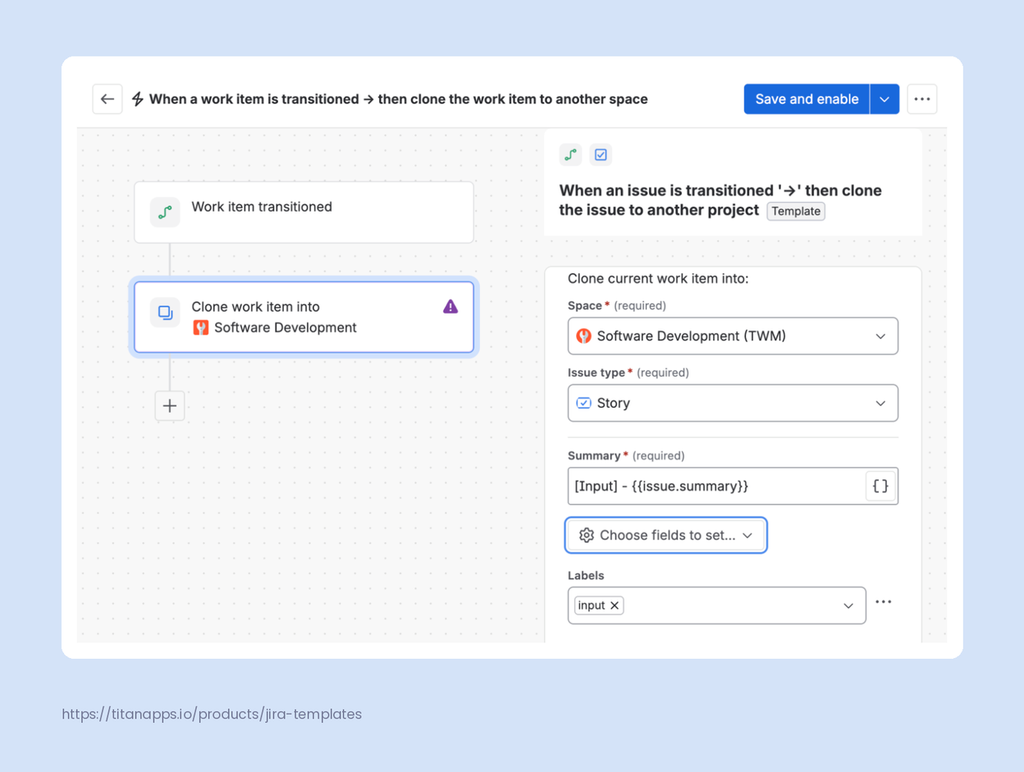
Task: Click the titanapps.io jira-templates URL
Action: click(x=212, y=714)
